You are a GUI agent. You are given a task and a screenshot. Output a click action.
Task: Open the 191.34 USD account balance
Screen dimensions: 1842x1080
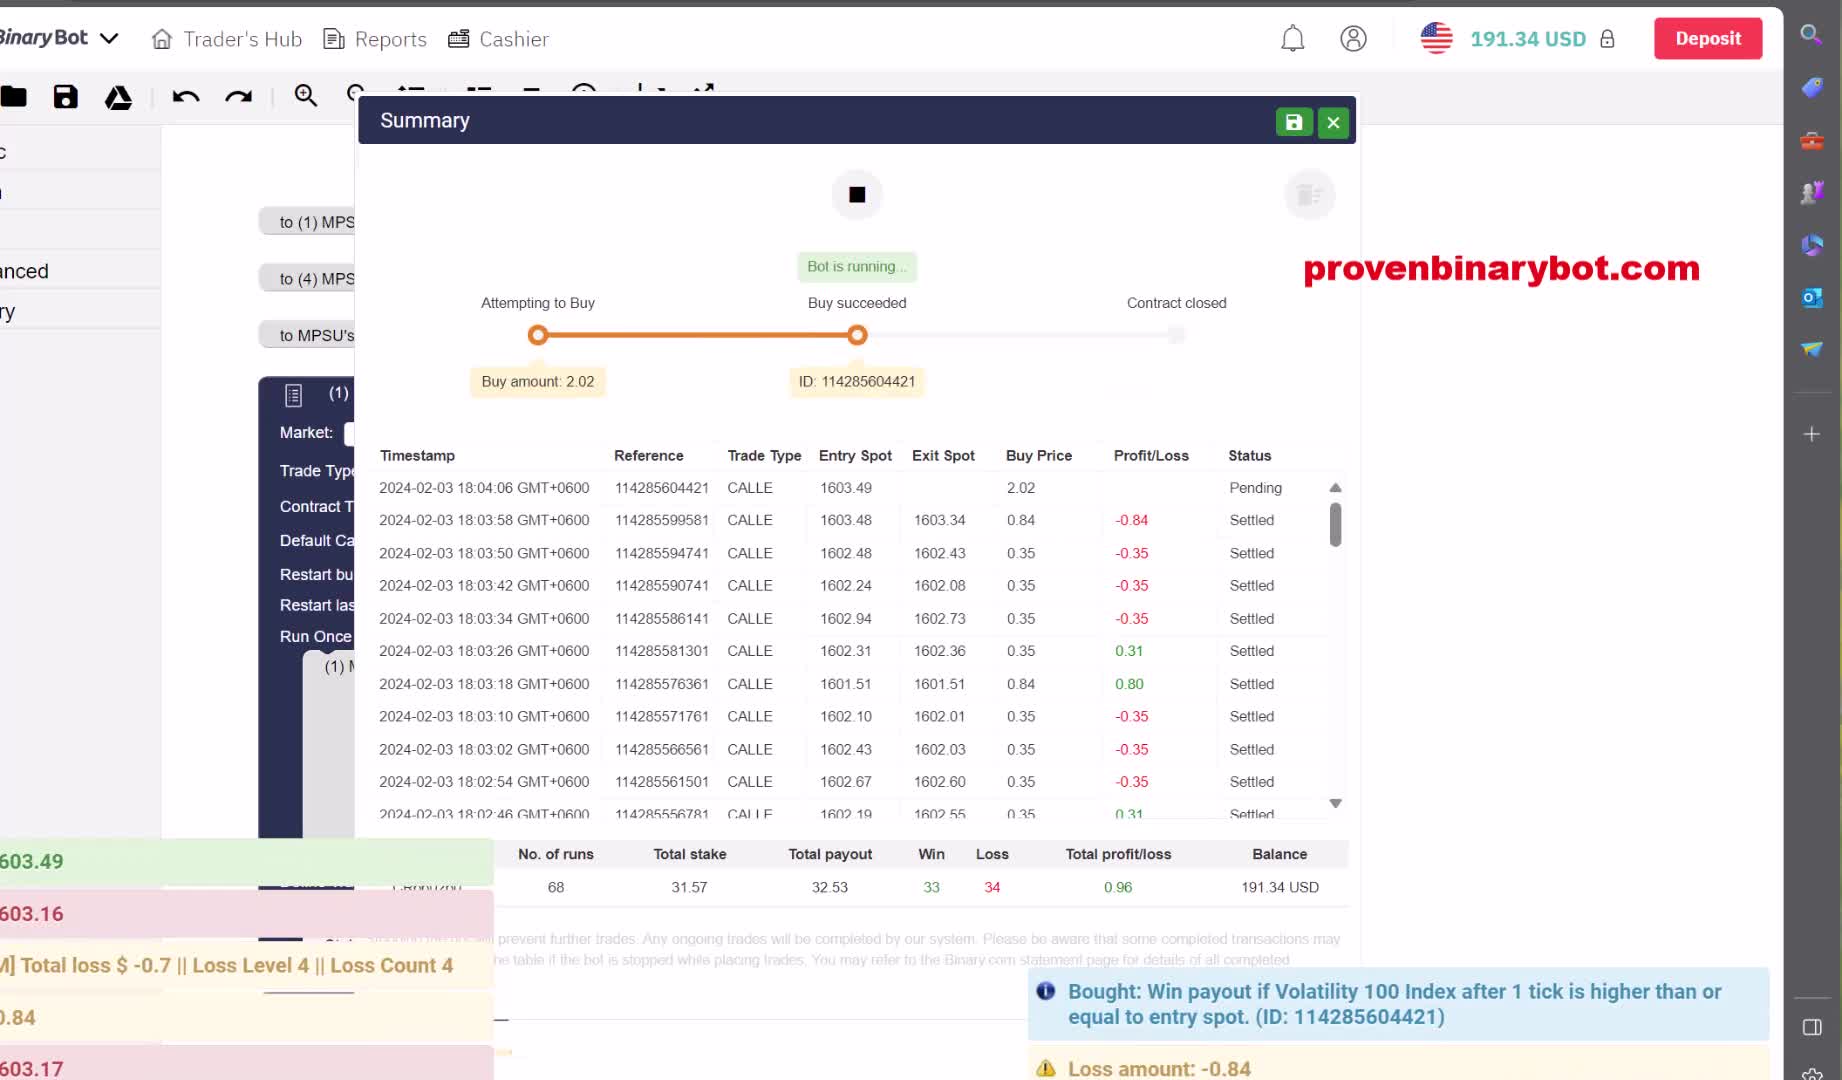(x=1527, y=39)
